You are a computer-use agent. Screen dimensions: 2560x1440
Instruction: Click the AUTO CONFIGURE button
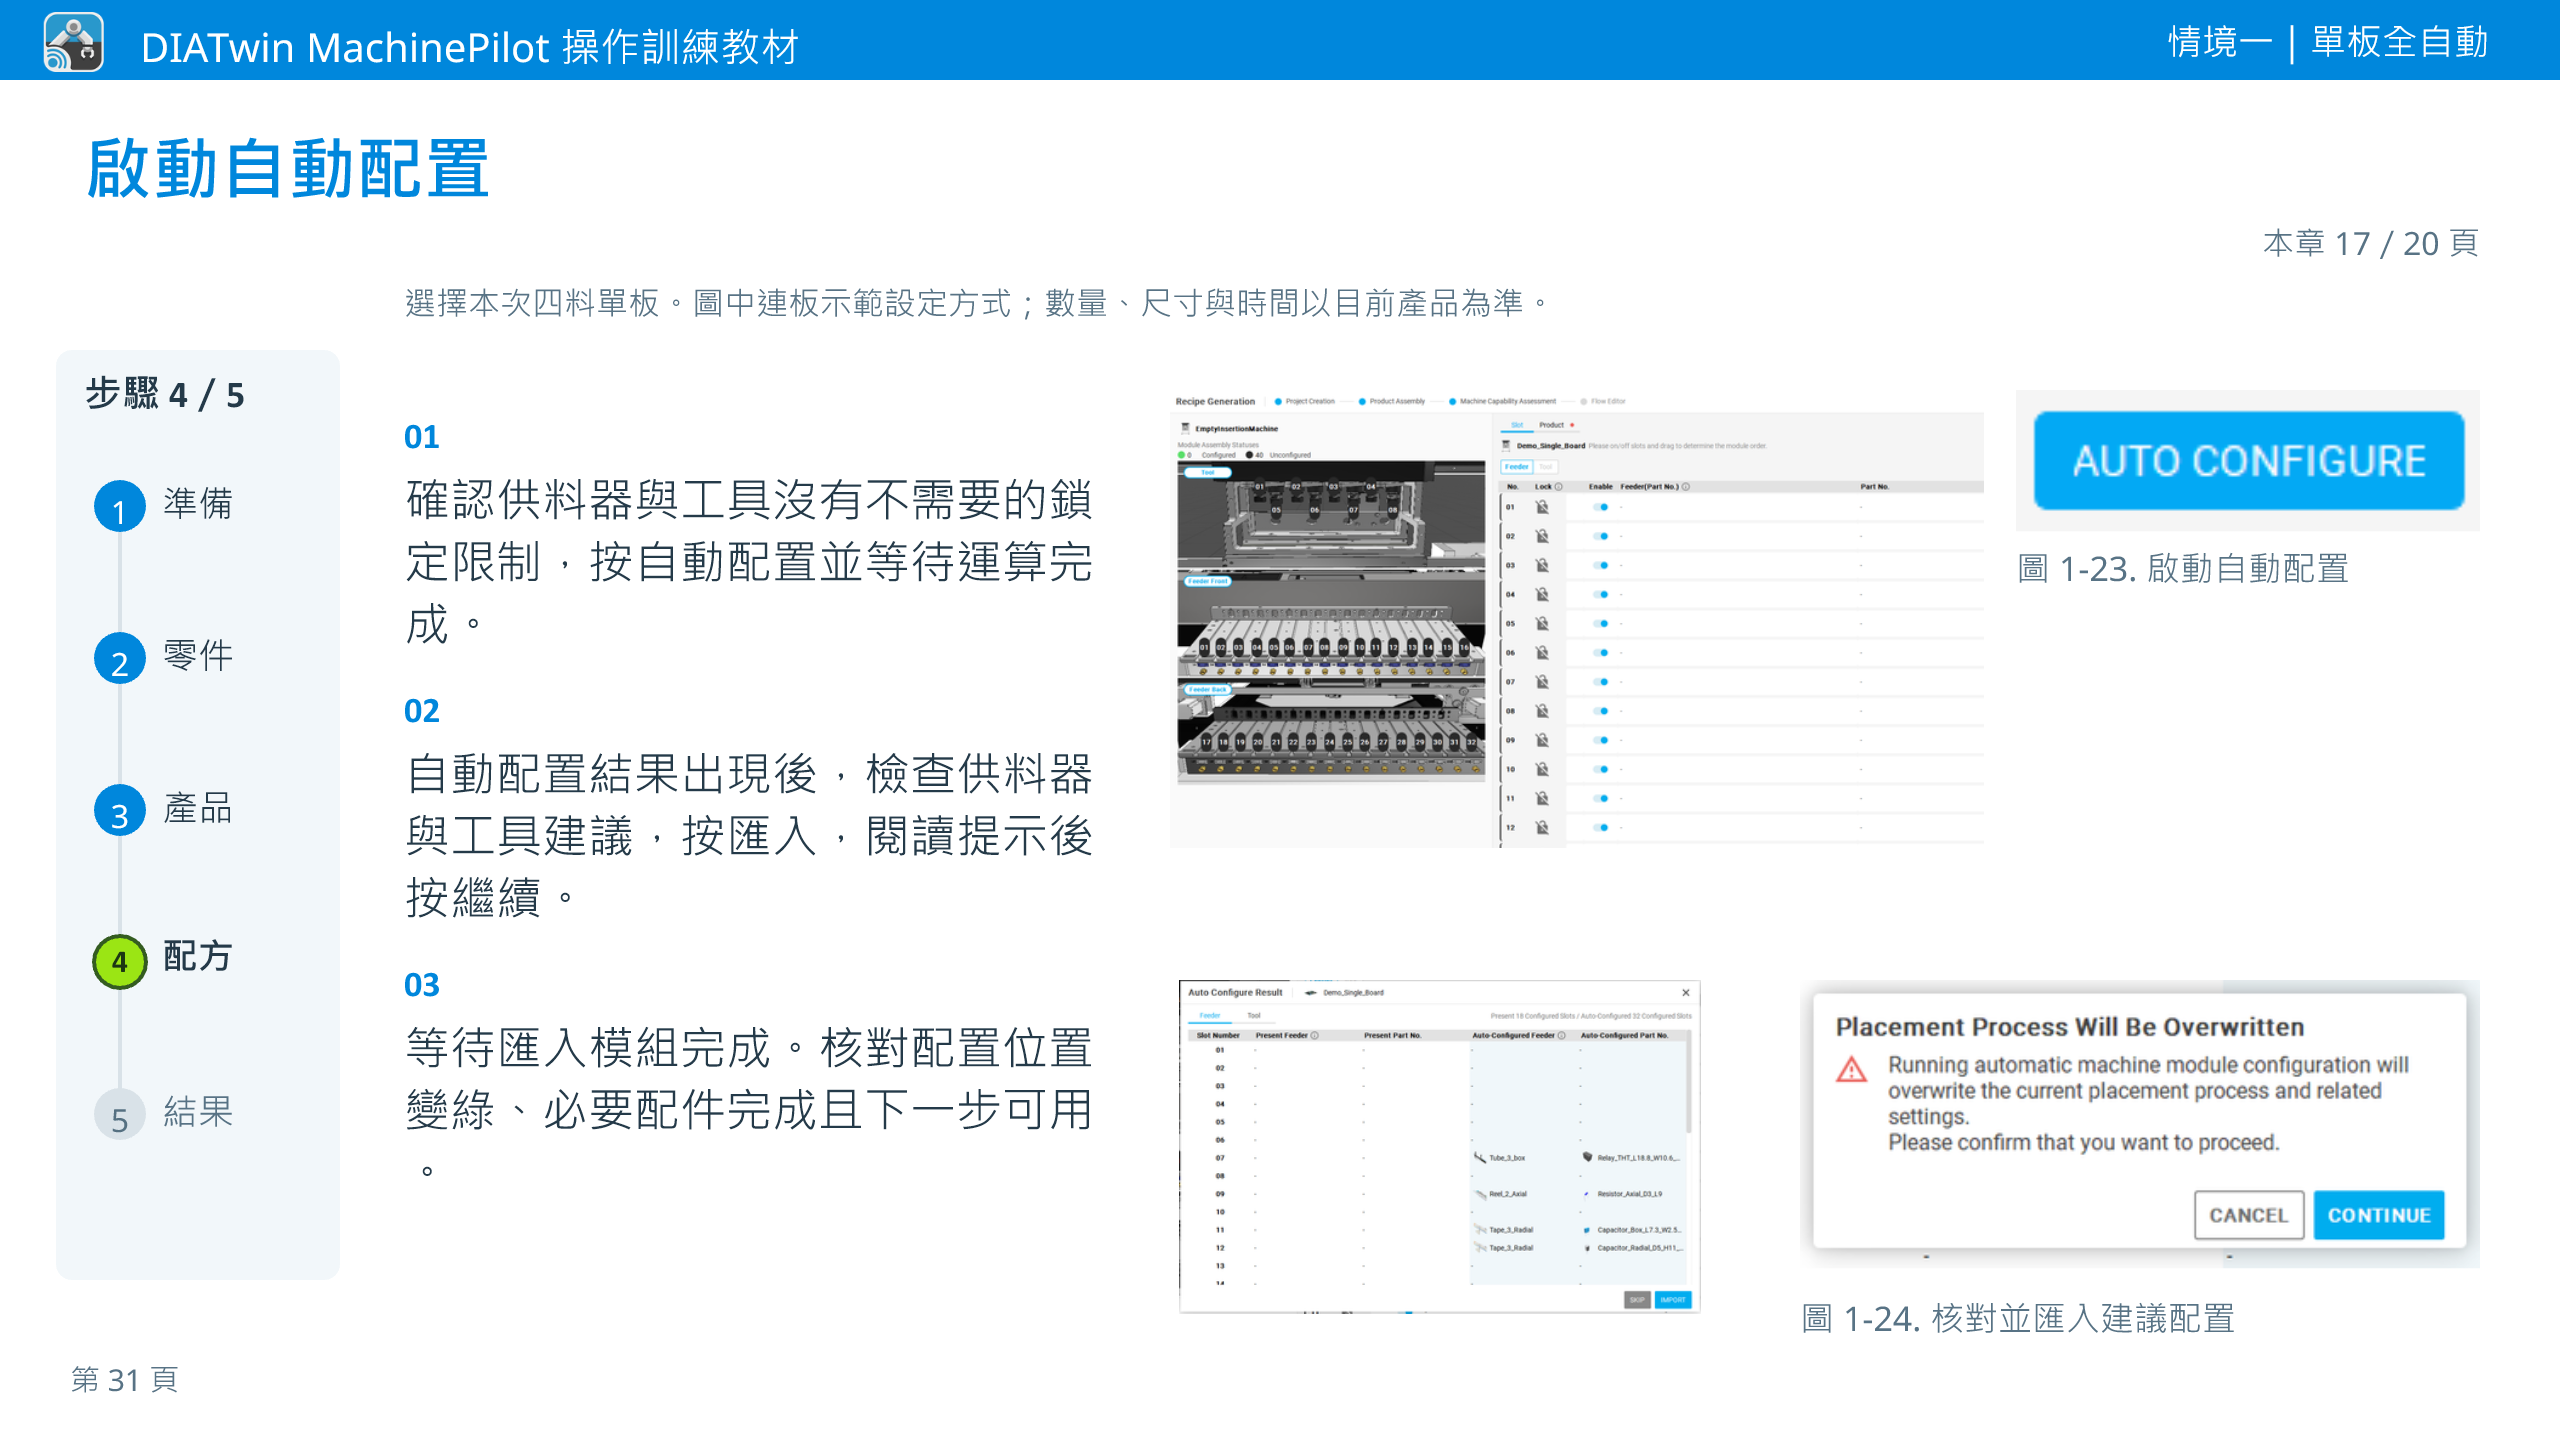[x=2249, y=461]
